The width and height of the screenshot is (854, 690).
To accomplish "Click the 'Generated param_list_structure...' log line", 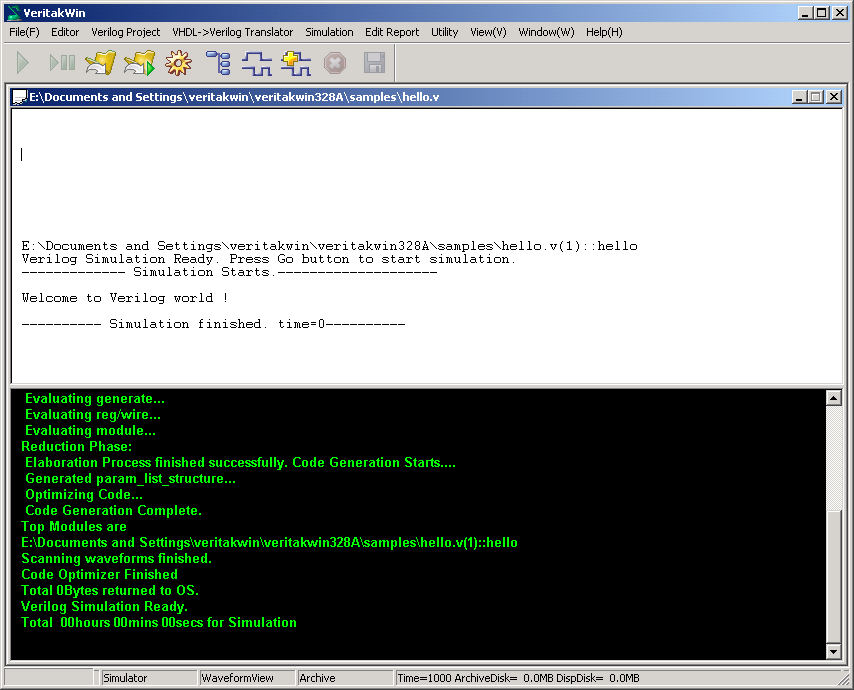I will (130, 478).
